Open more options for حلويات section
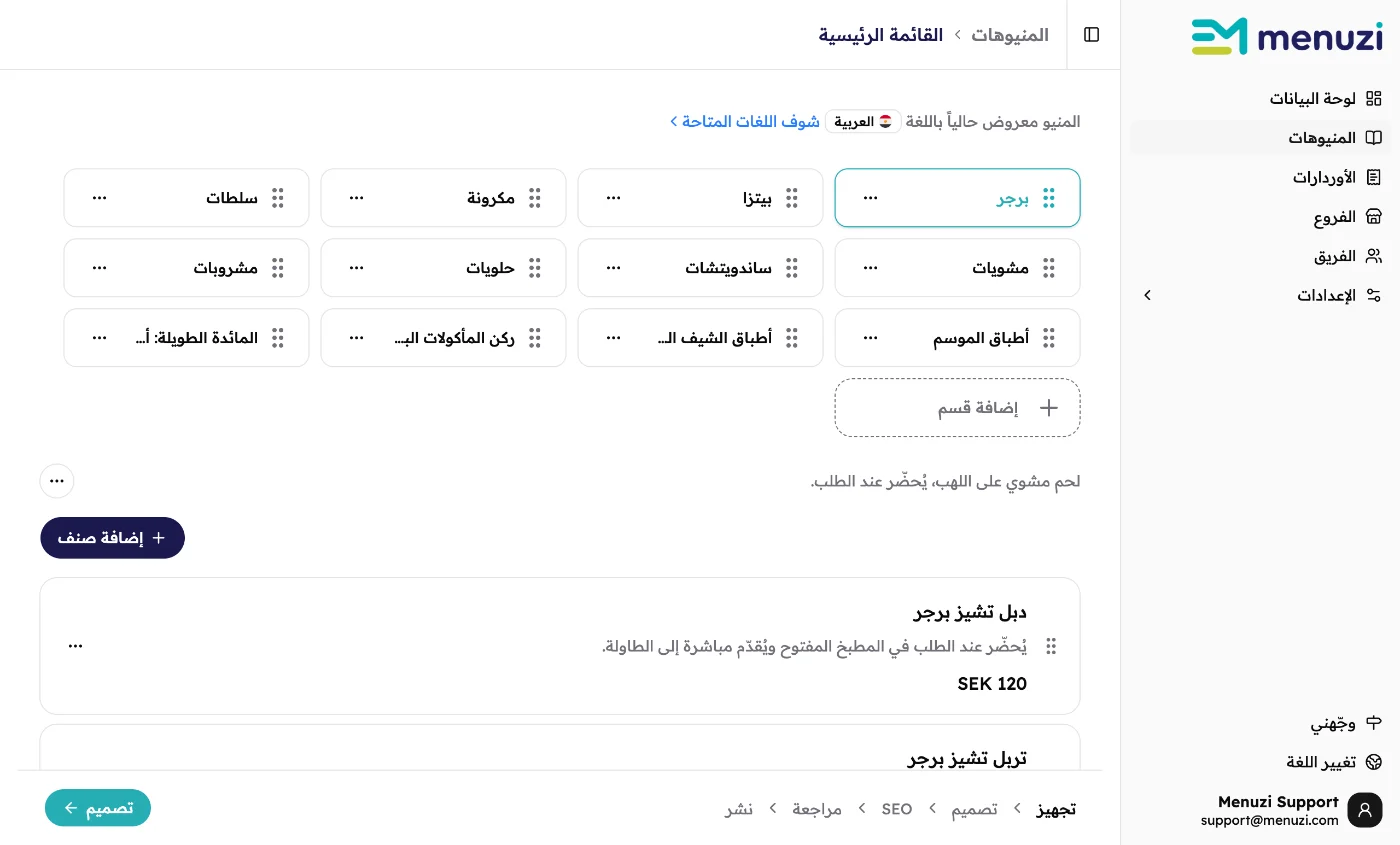The height and width of the screenshot is (845, 1400). (x=356, y=268)
